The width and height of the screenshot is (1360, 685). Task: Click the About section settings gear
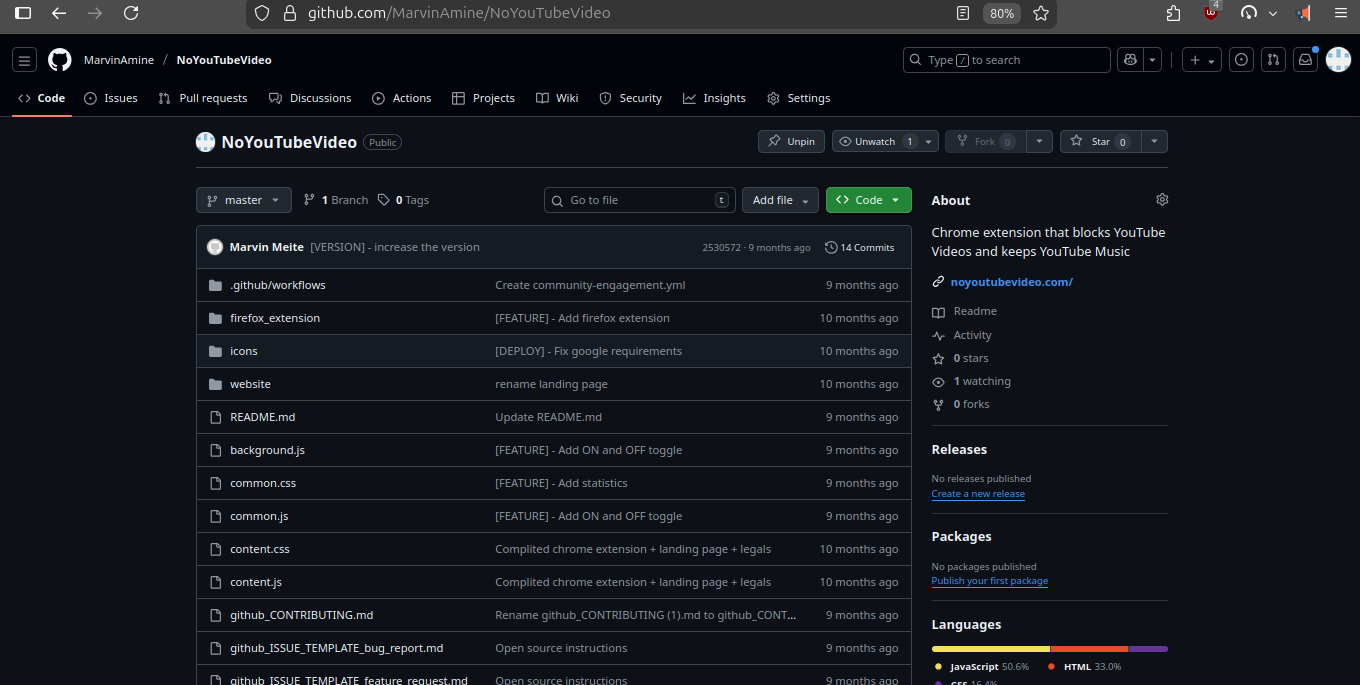coord(1161,200)
